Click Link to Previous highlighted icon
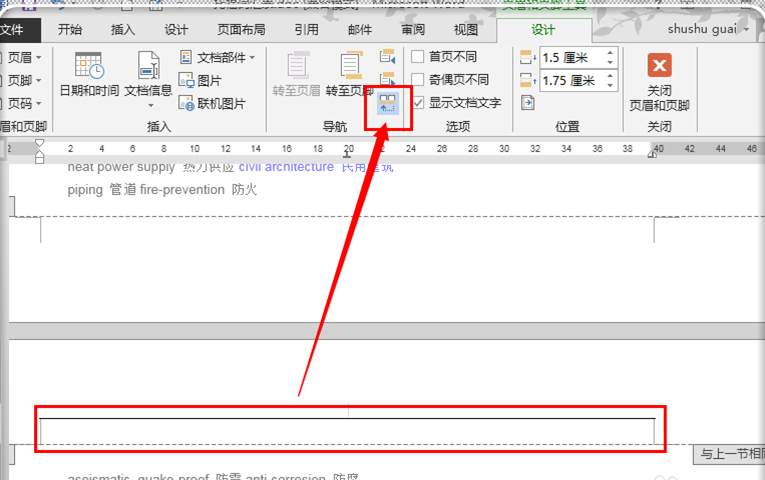765x480 pixels. (388, 103)
